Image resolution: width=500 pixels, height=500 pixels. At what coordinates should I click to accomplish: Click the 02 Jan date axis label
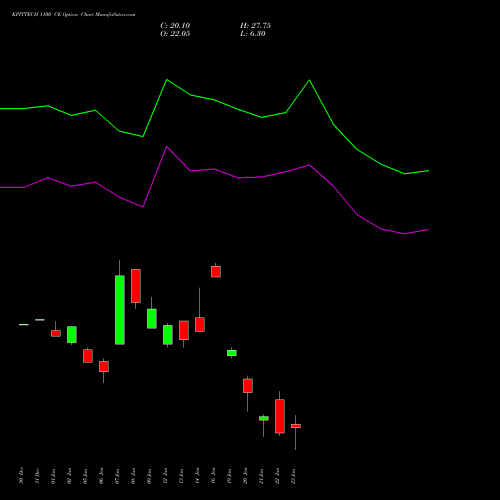click(x=69, y=476)
